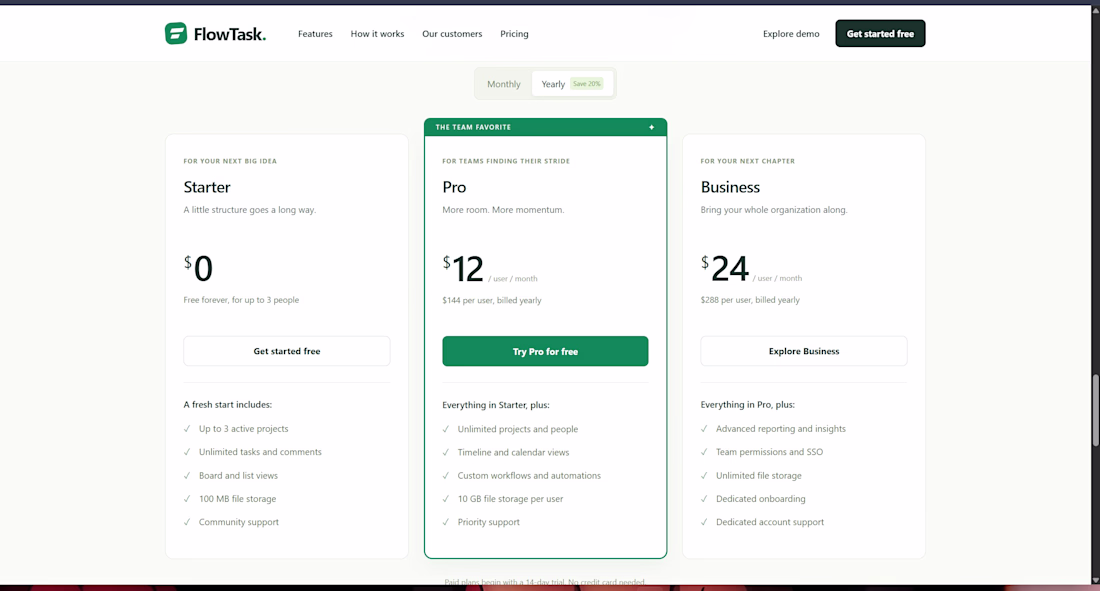This screenshot has width=1100, height=591.
Task: Click "Dedicated onboarding"
Action: tap(760, 499)
